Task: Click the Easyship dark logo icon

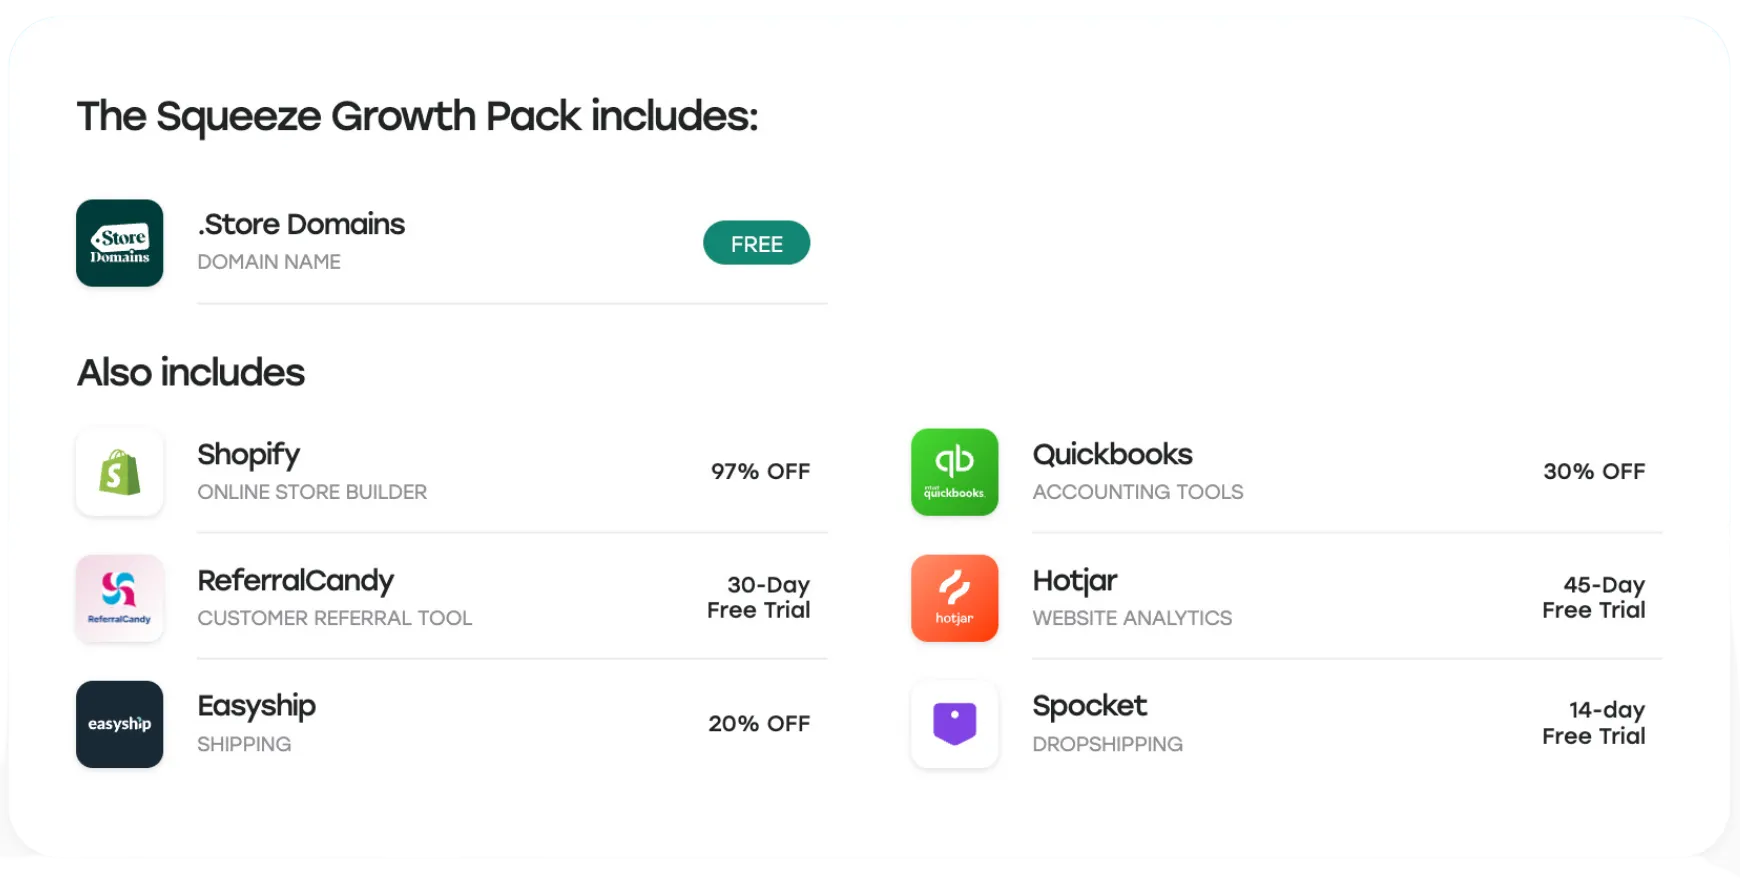Action: [120, 724]
